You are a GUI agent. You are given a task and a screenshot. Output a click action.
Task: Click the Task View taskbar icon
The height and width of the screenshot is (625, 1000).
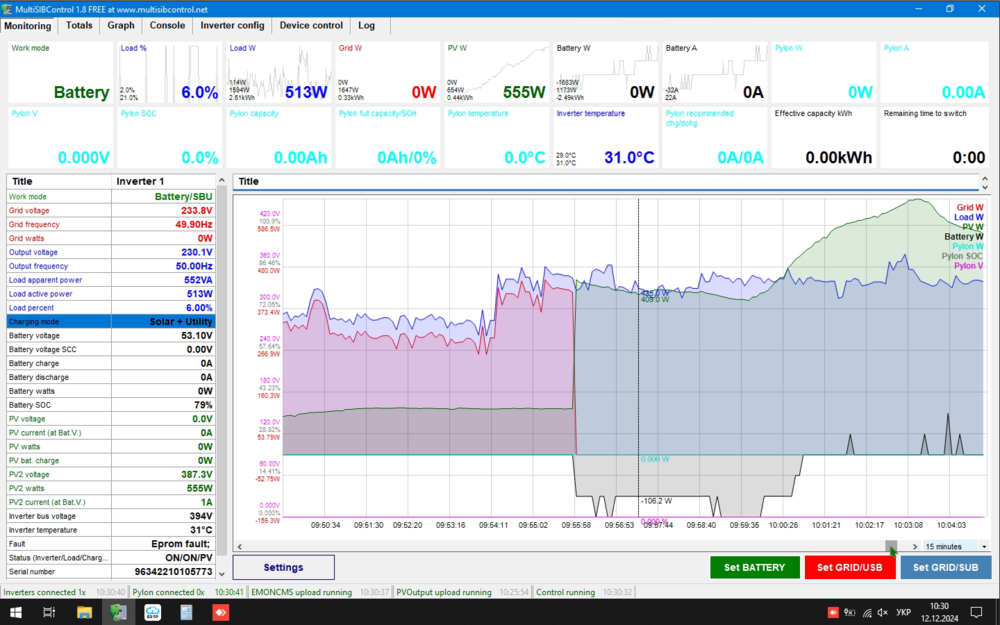click(x=49, y=611)
